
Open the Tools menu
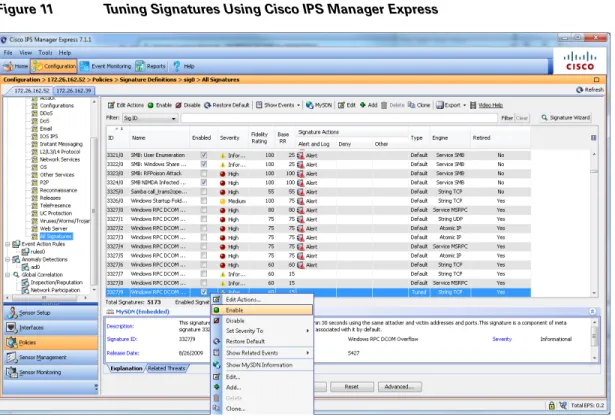[45, 53]
